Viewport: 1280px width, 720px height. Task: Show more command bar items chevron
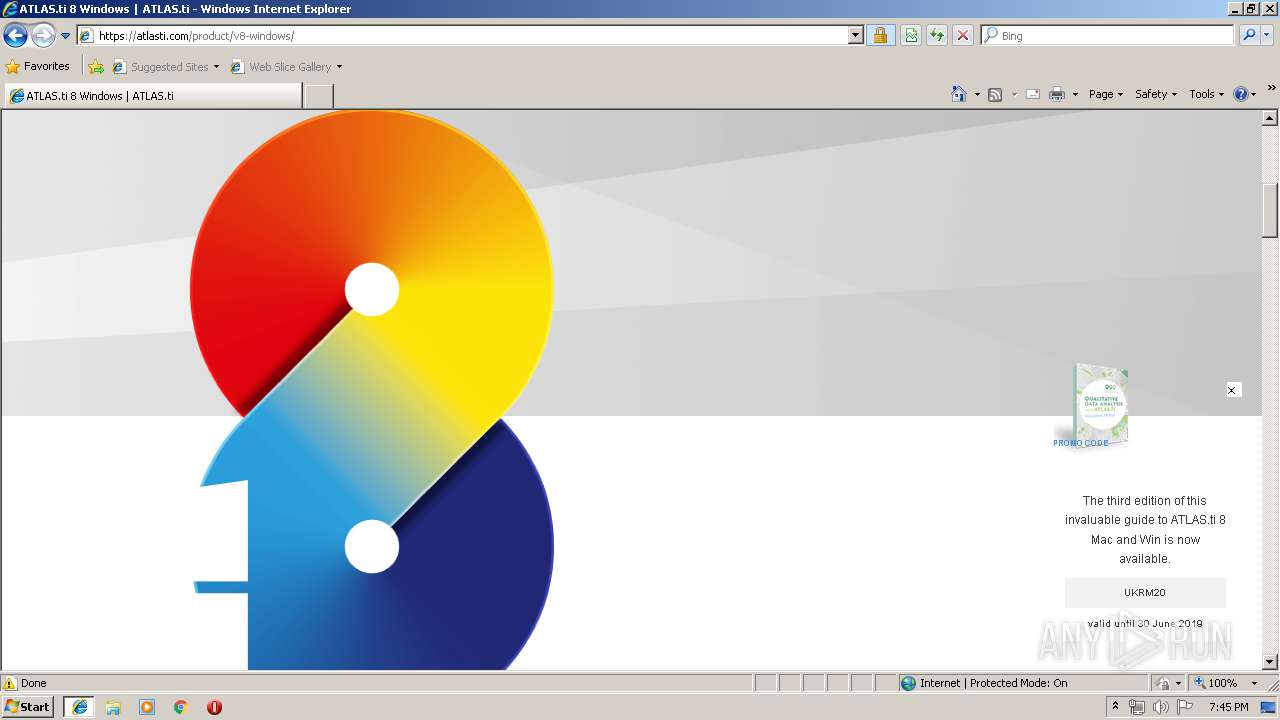click(1271, 88)
